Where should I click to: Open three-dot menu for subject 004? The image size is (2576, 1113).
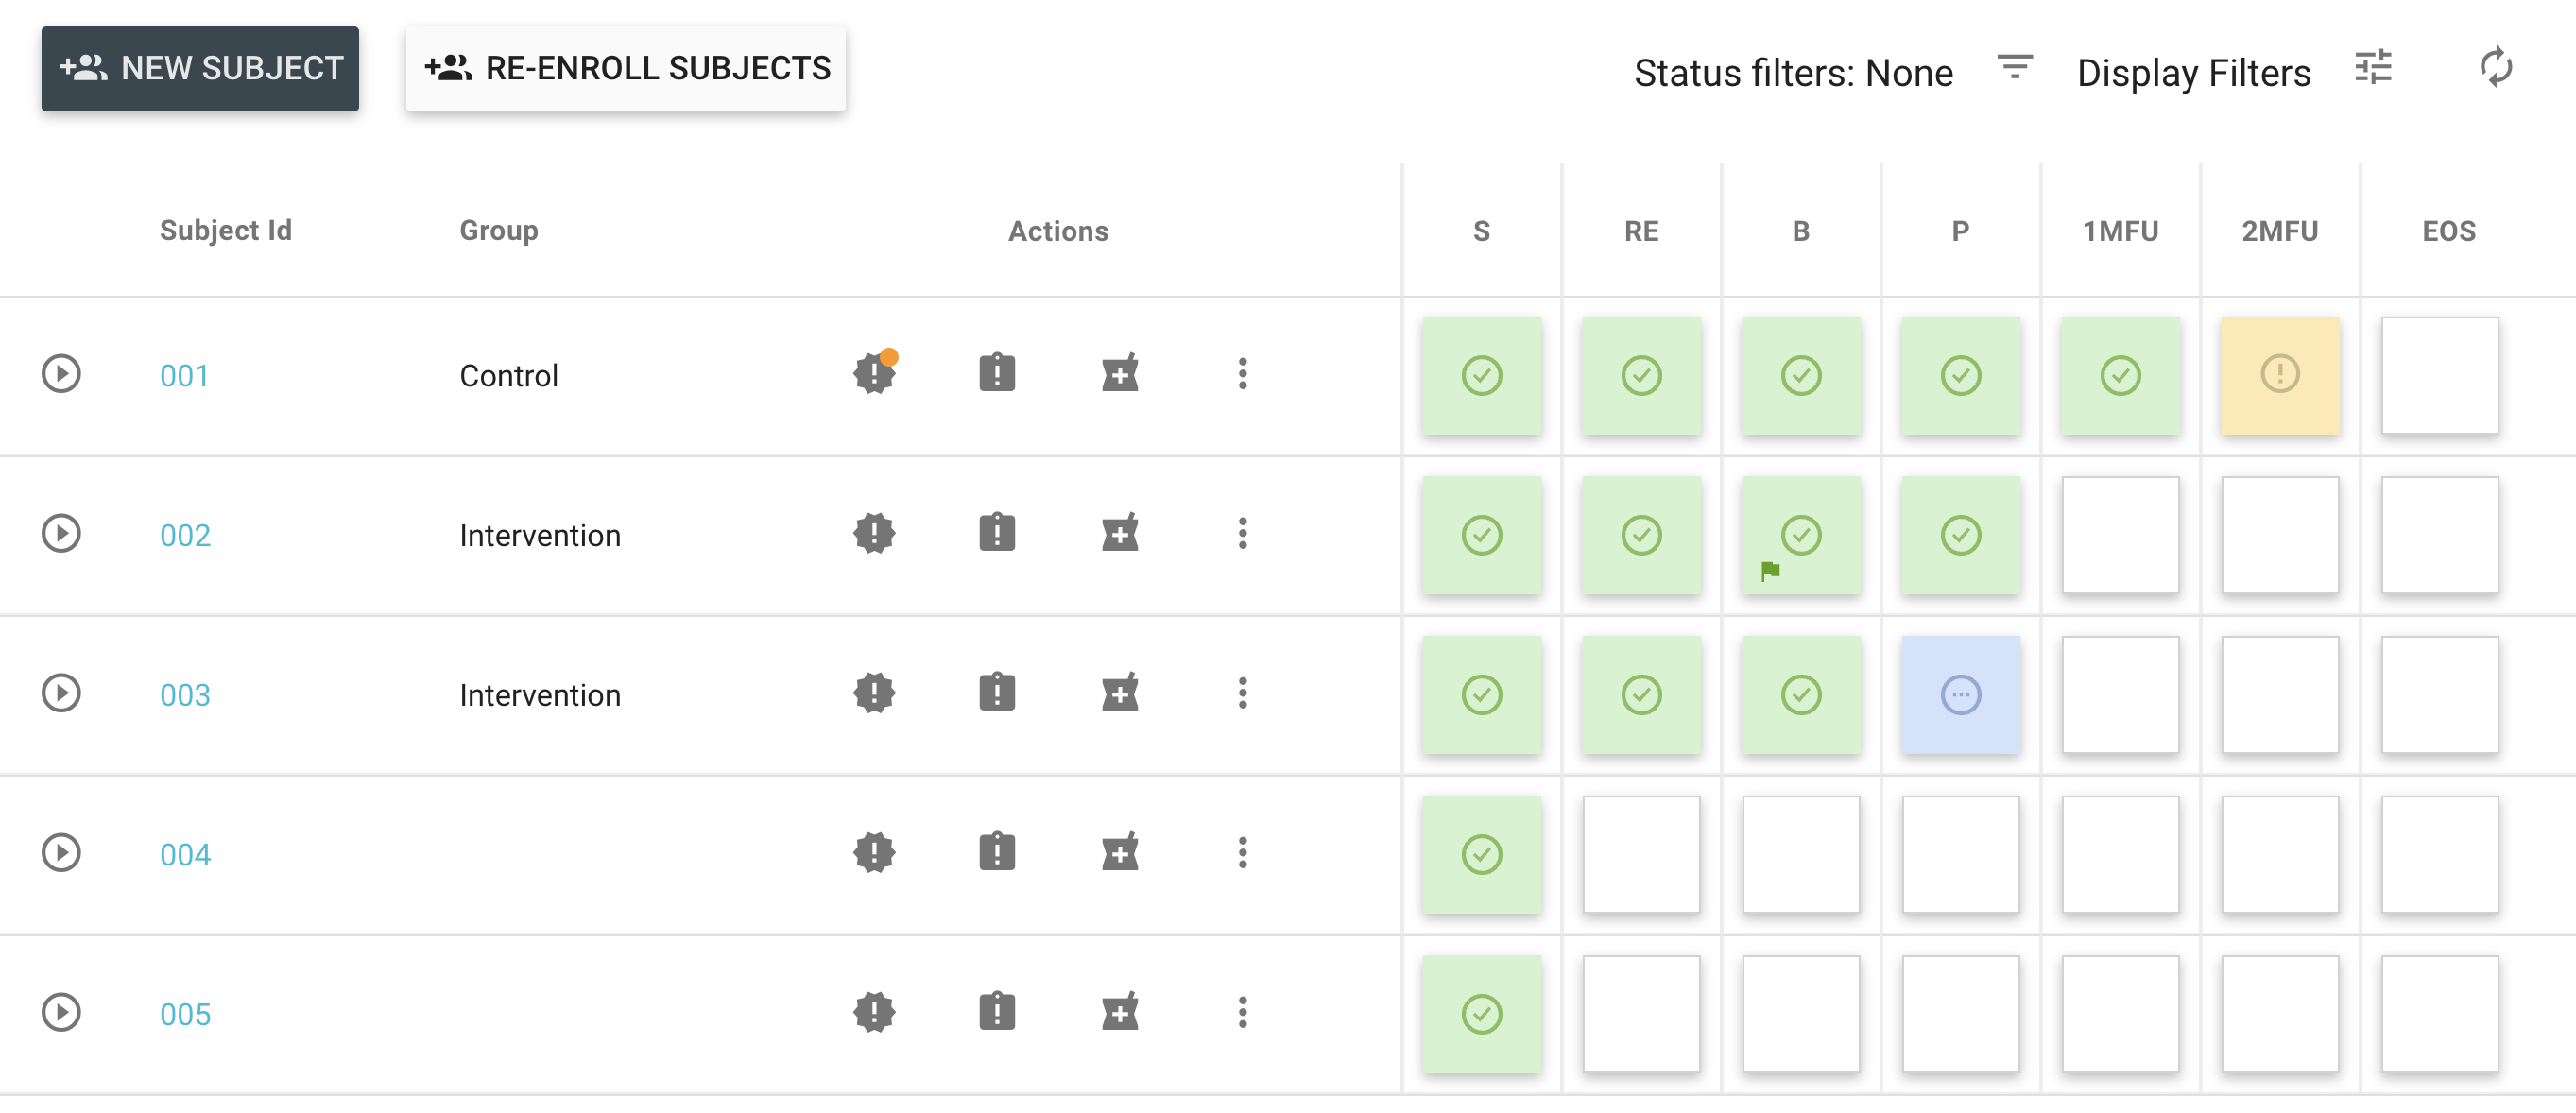coord(1242,853)
